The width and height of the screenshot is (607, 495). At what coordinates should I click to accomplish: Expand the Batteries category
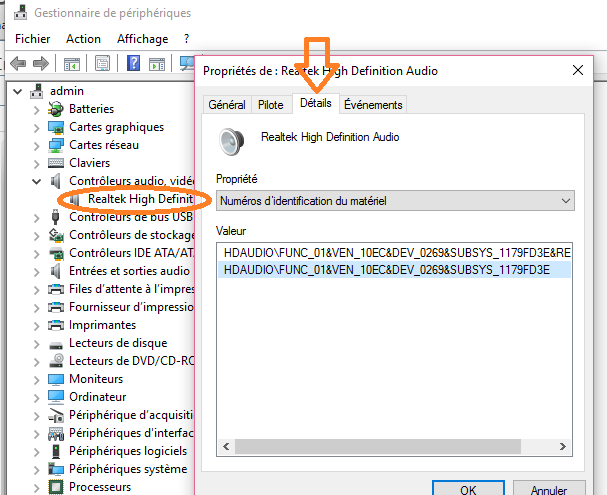36,110
